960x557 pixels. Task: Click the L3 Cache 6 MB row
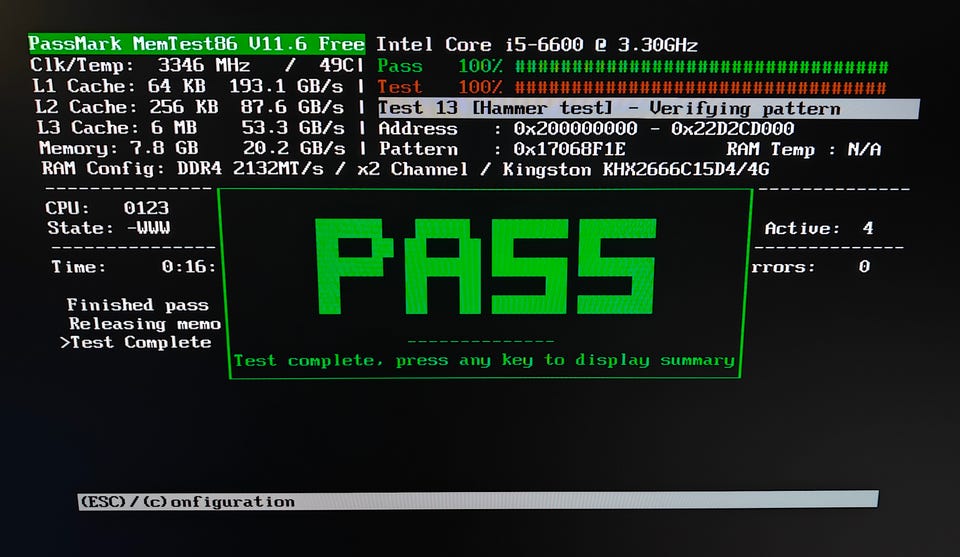point(190,127)
